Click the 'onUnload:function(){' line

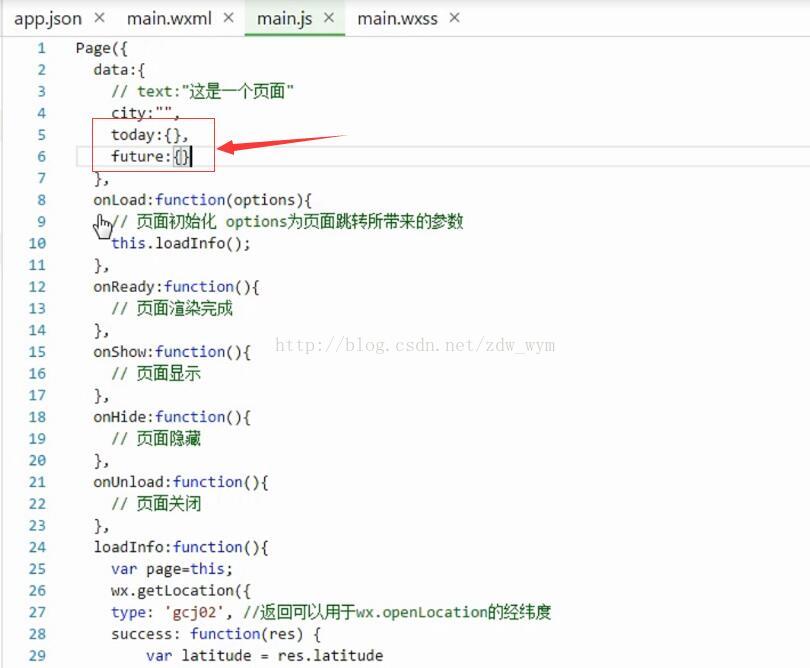[x=181, y=482]
